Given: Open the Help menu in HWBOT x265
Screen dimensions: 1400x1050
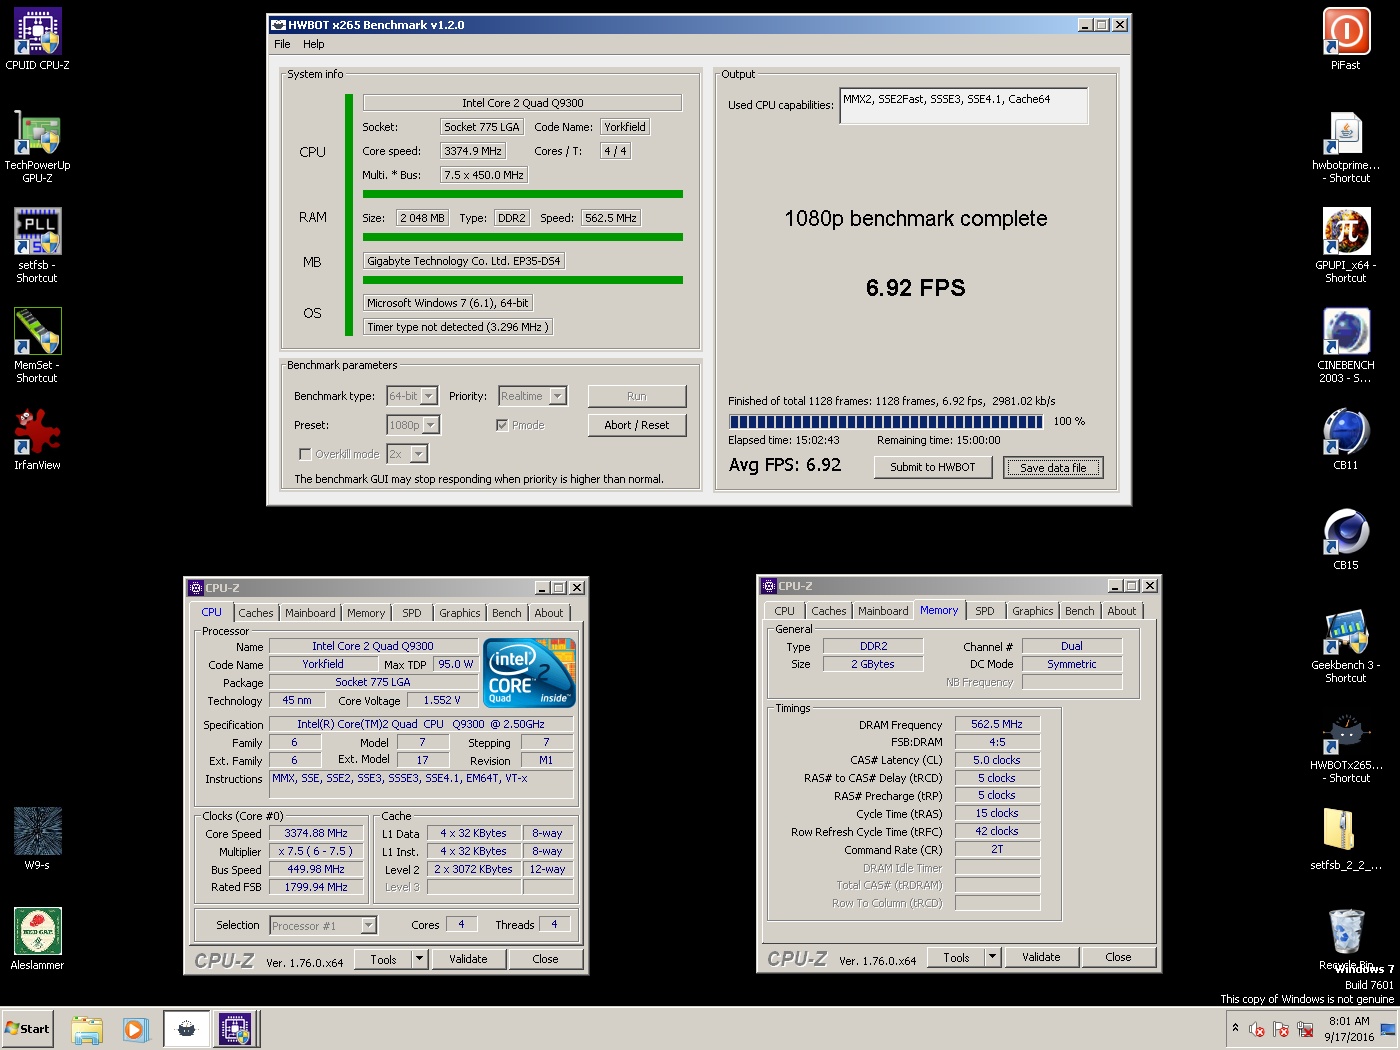Looking at the screenshot, I should 314,44.
